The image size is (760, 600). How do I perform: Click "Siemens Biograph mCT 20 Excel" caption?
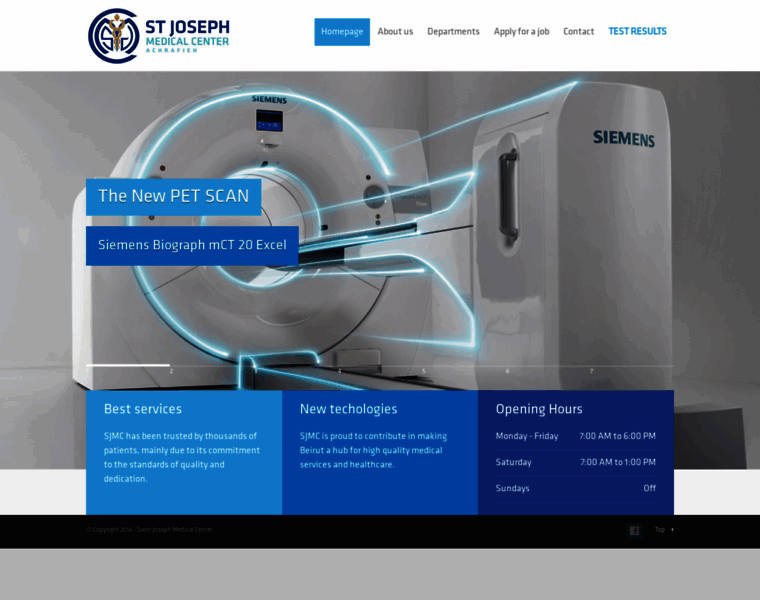click(192, 245)
